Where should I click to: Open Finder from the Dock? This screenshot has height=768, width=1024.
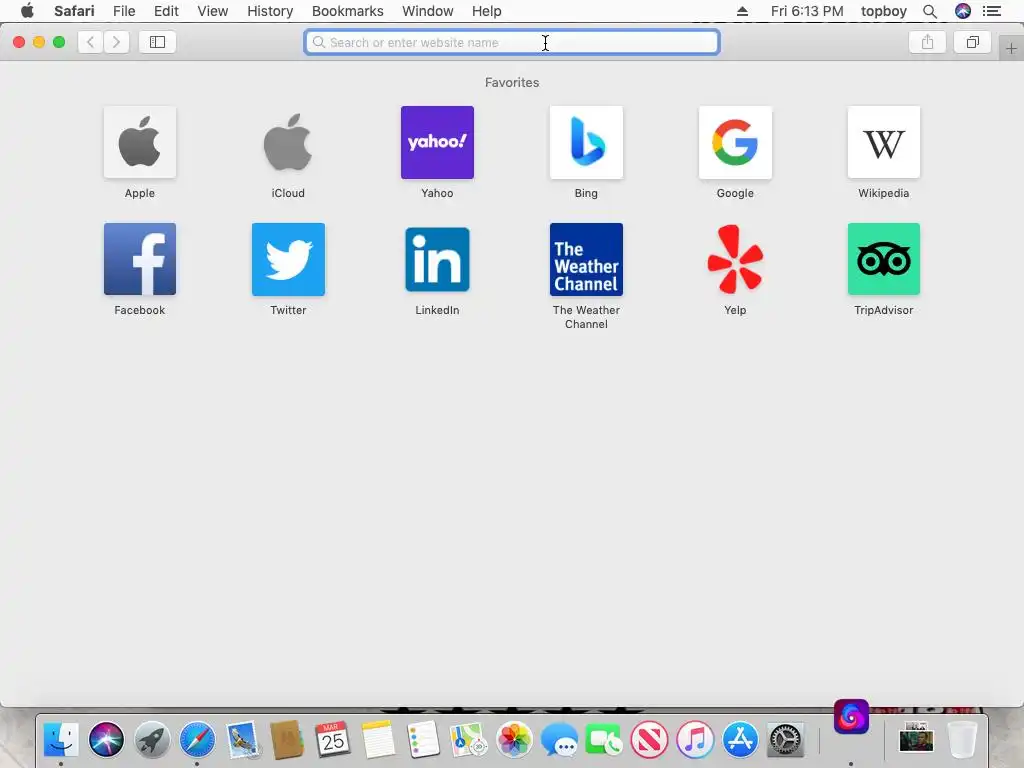coord(61,739)
